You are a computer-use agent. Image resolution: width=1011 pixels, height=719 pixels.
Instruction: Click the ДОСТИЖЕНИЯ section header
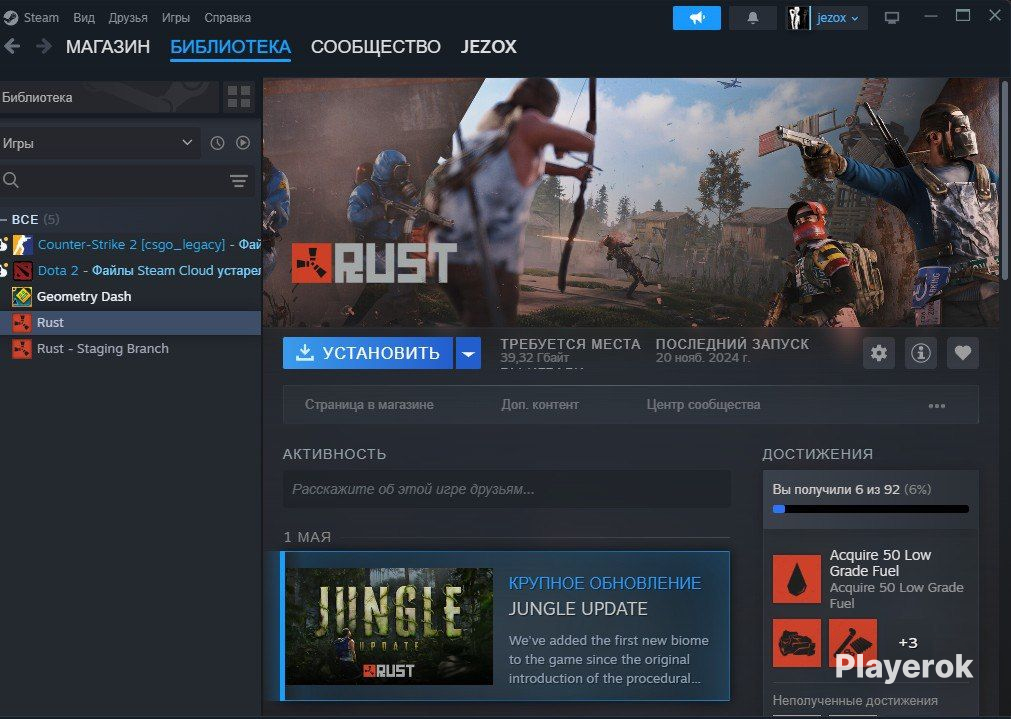coord(818,454)
